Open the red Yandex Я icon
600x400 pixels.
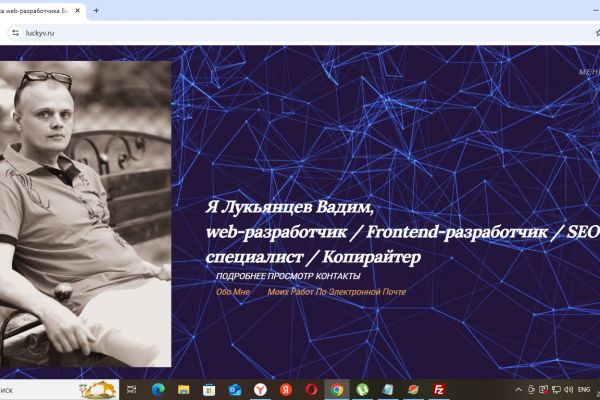[x=286, y=390]
